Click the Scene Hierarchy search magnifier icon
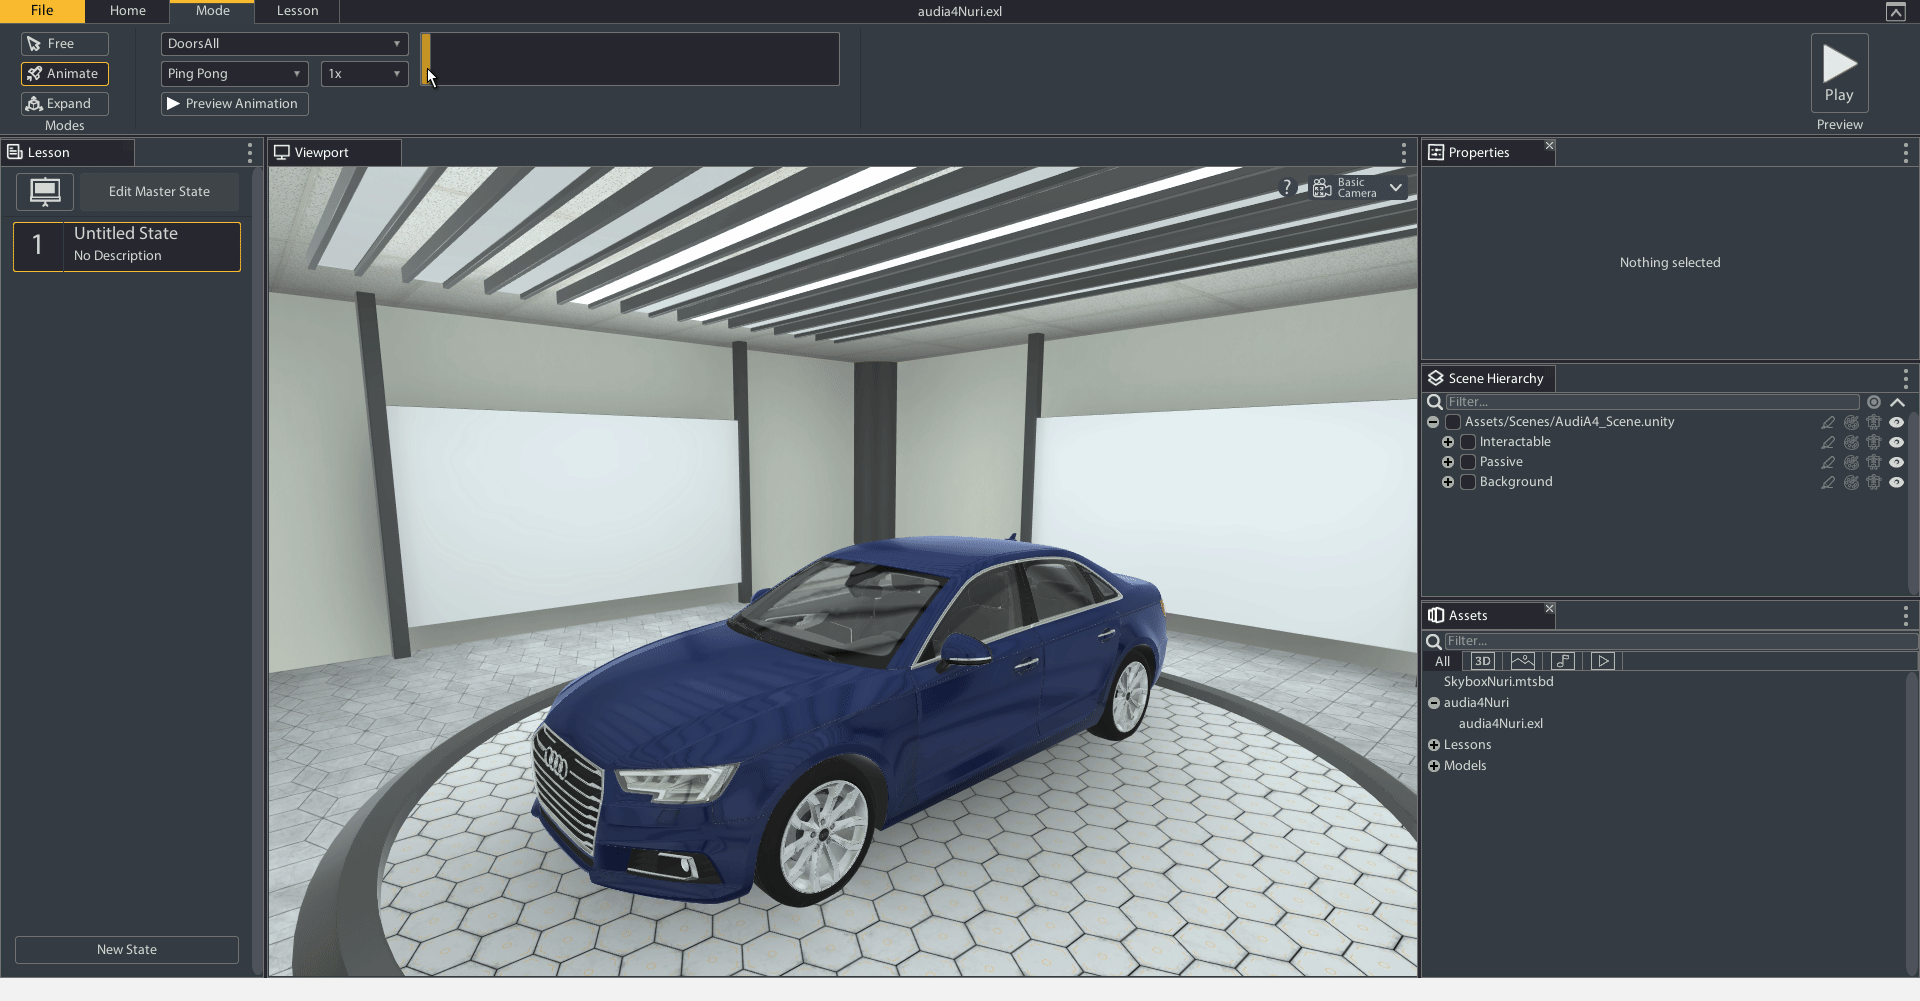The width and height of the screenshot is (1920, 1001). click(1434, 402)
